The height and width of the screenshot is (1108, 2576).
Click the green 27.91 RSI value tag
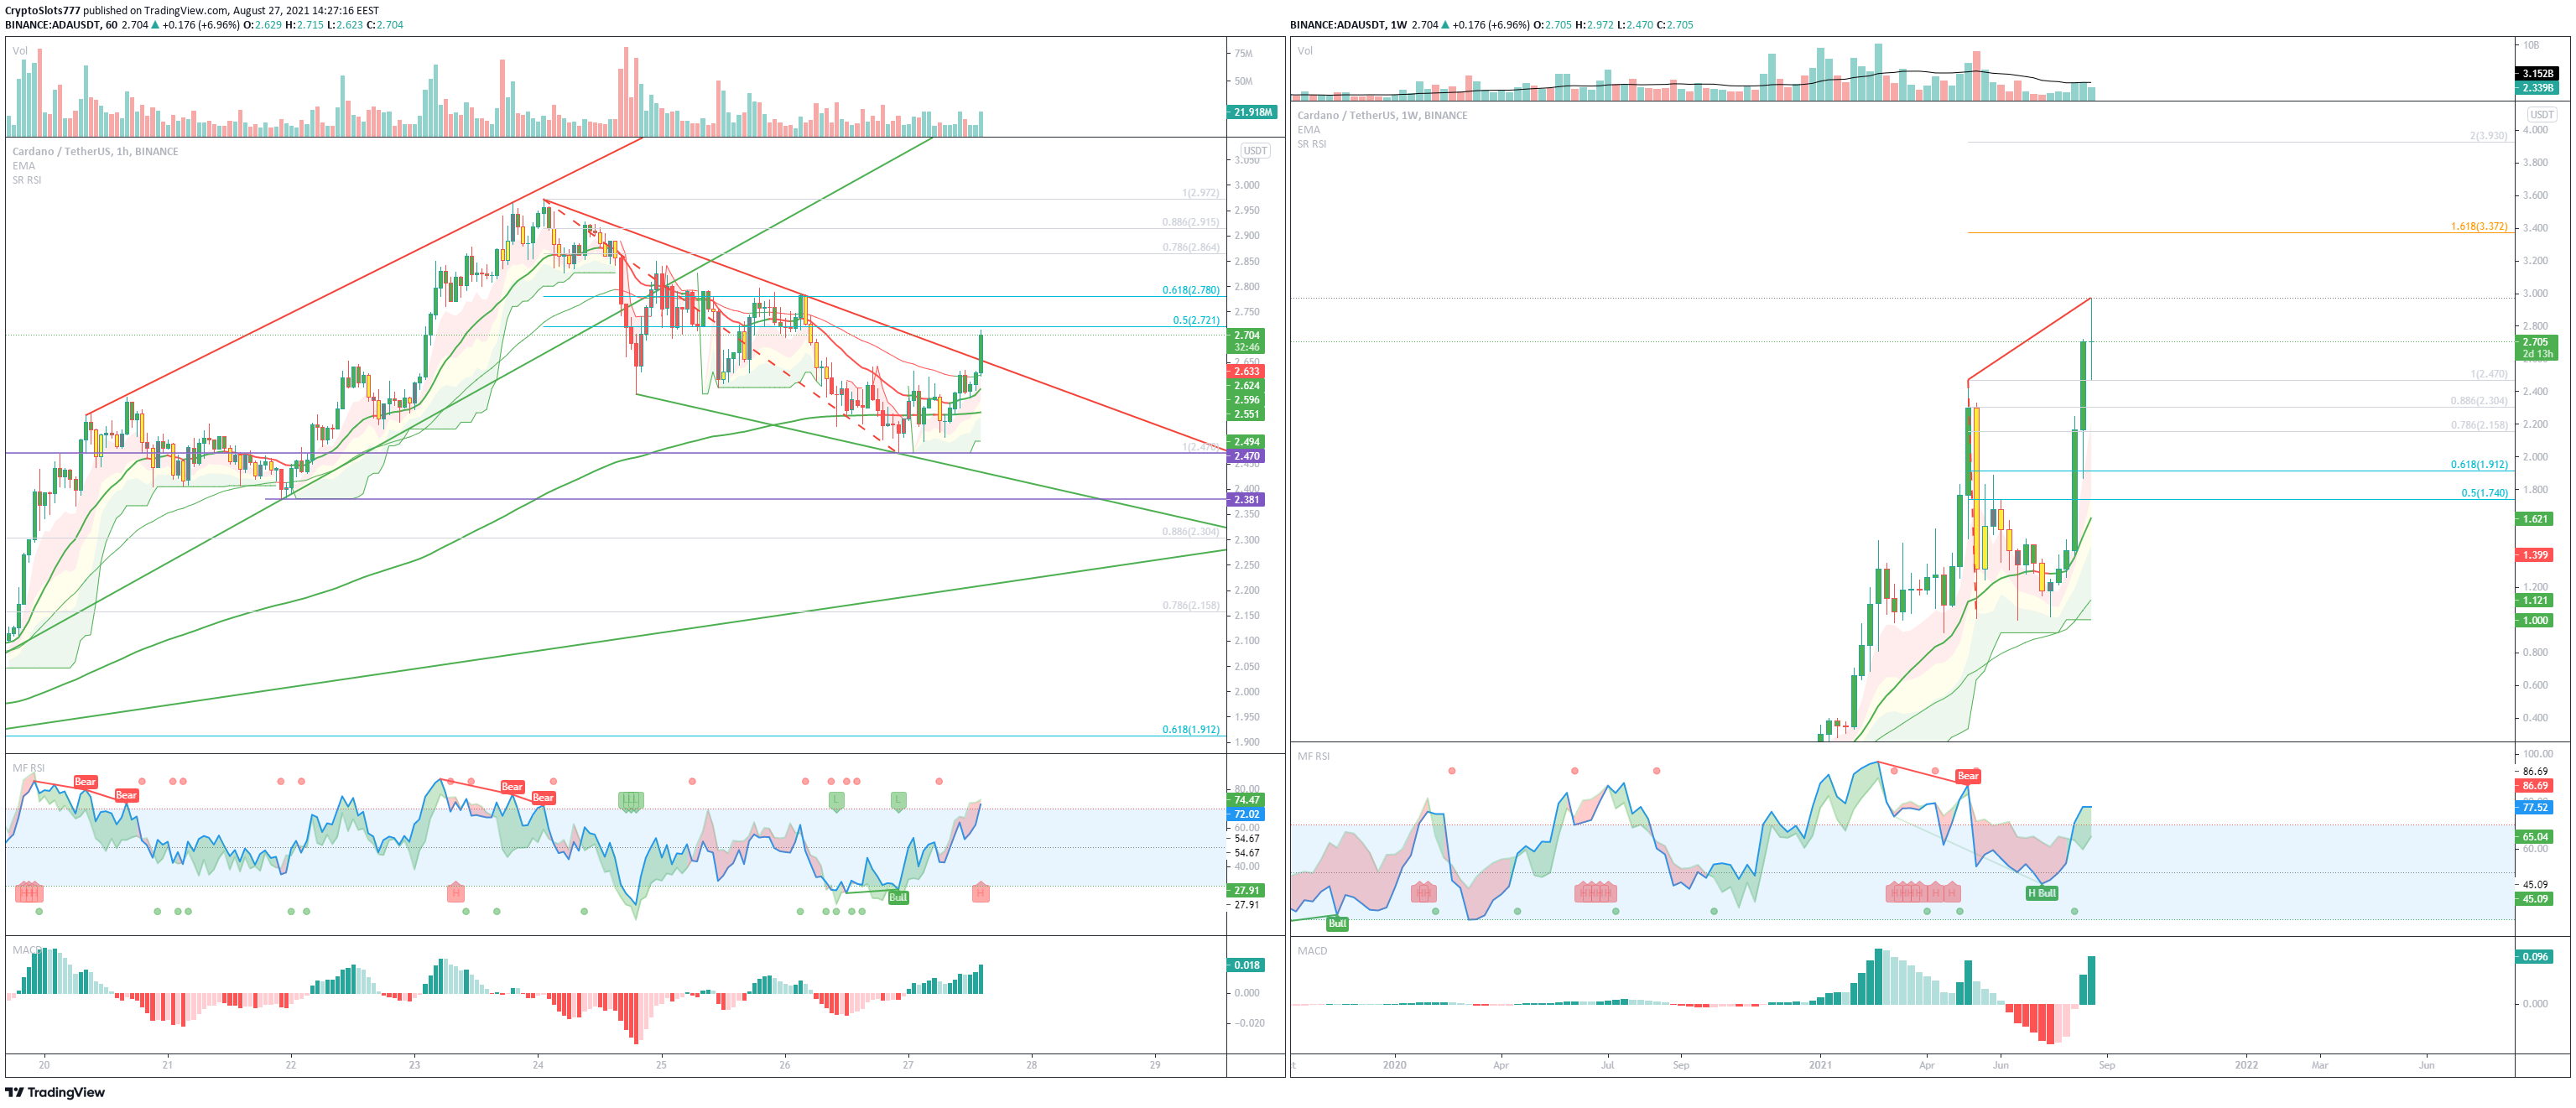tap(1246, 890)
